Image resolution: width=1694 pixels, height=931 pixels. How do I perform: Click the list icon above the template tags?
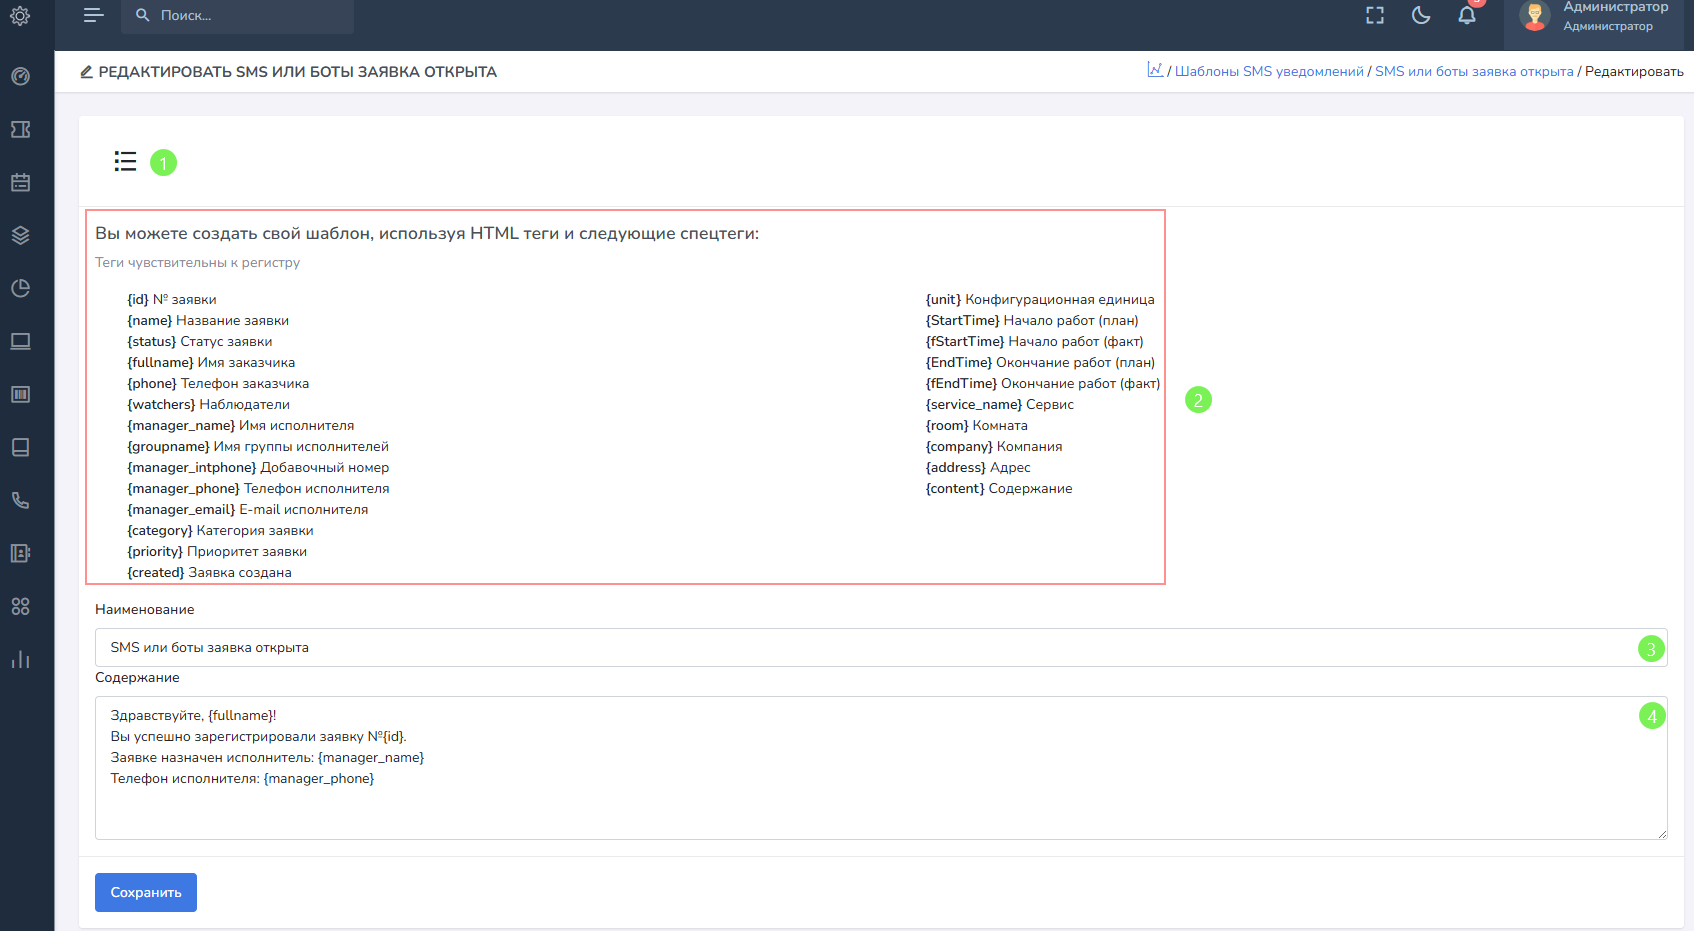point(125,161)
